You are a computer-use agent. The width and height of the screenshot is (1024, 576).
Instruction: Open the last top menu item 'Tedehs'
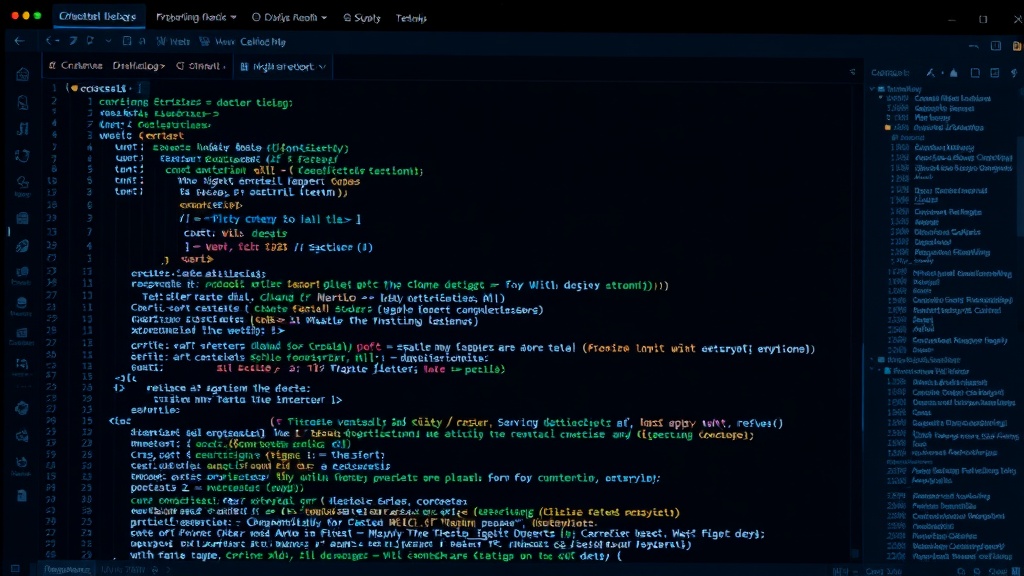(411, 18)
